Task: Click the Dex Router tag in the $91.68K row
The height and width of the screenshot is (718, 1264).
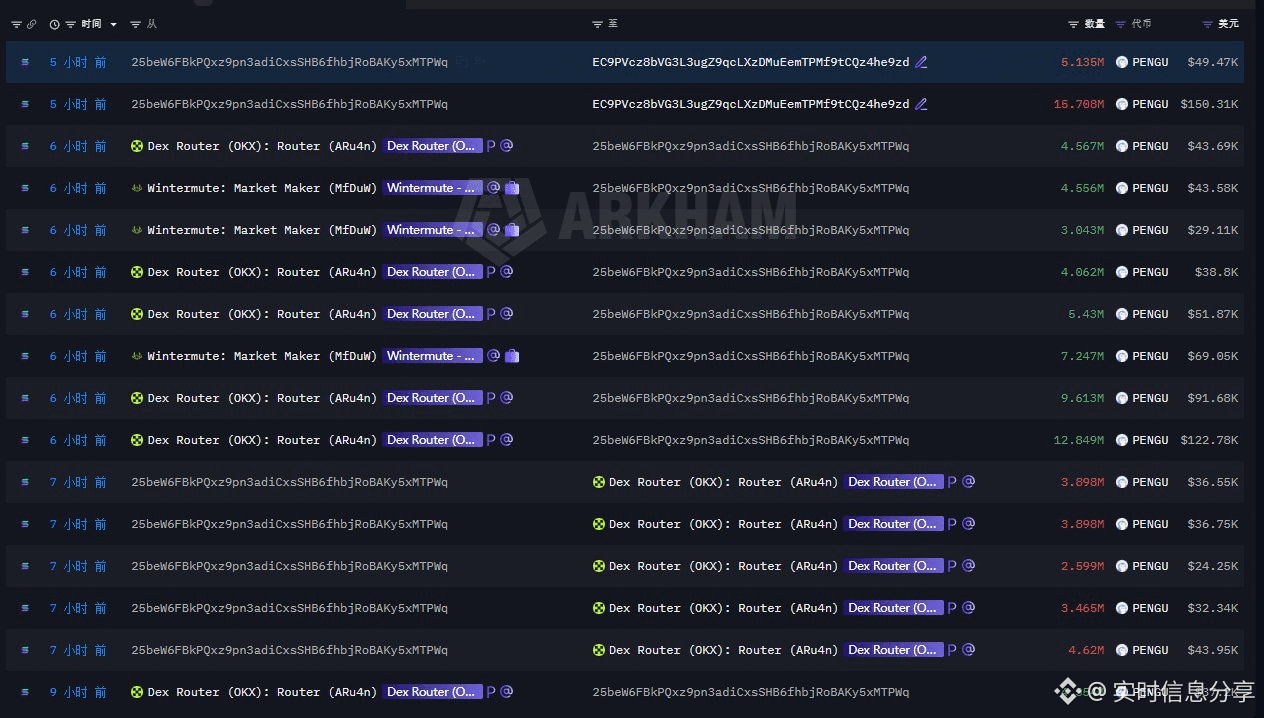Action: pyautogui.click(x=432, y=398)
